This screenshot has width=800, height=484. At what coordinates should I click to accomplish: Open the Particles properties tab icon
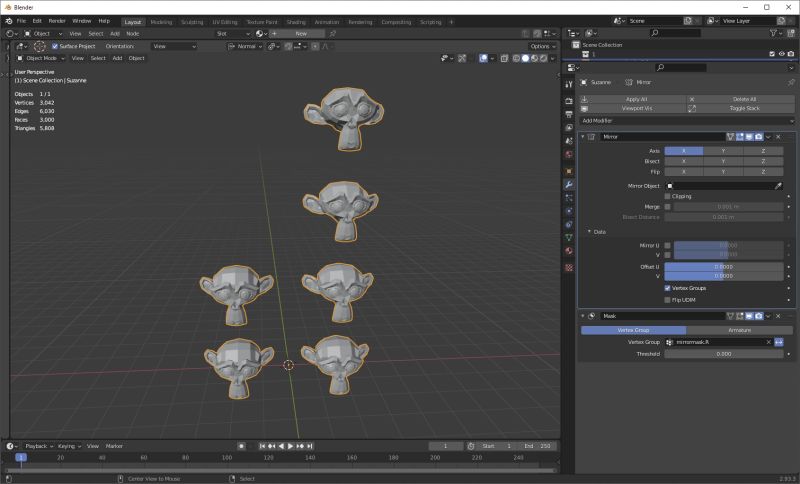(x=569, y=197)
